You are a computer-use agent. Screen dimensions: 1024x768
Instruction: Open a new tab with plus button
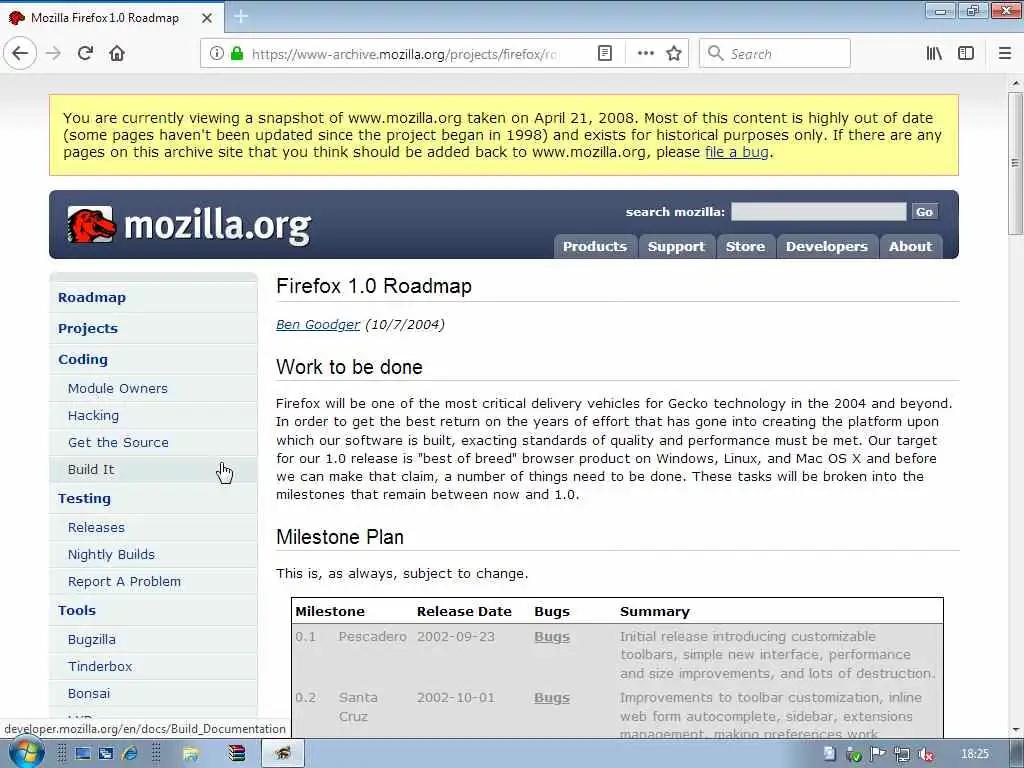[241, 17]
